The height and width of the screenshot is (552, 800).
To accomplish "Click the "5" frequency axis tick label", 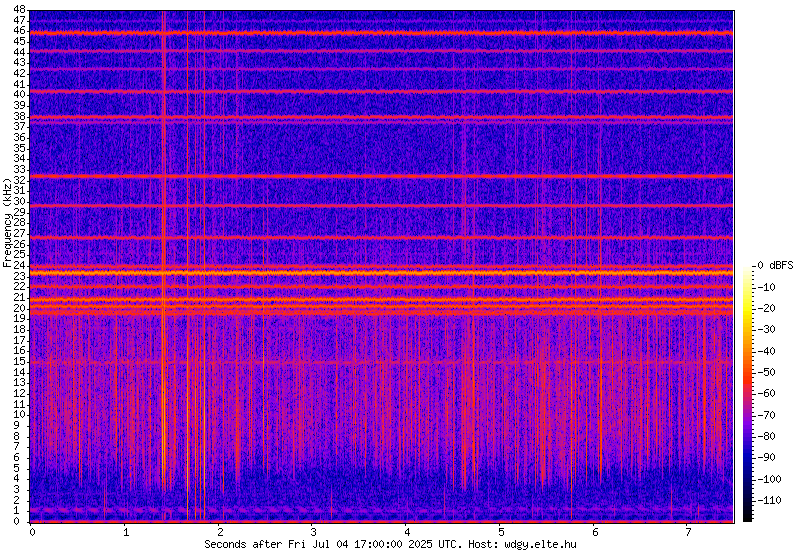I will pyautogui.click(x=17, y=468).
